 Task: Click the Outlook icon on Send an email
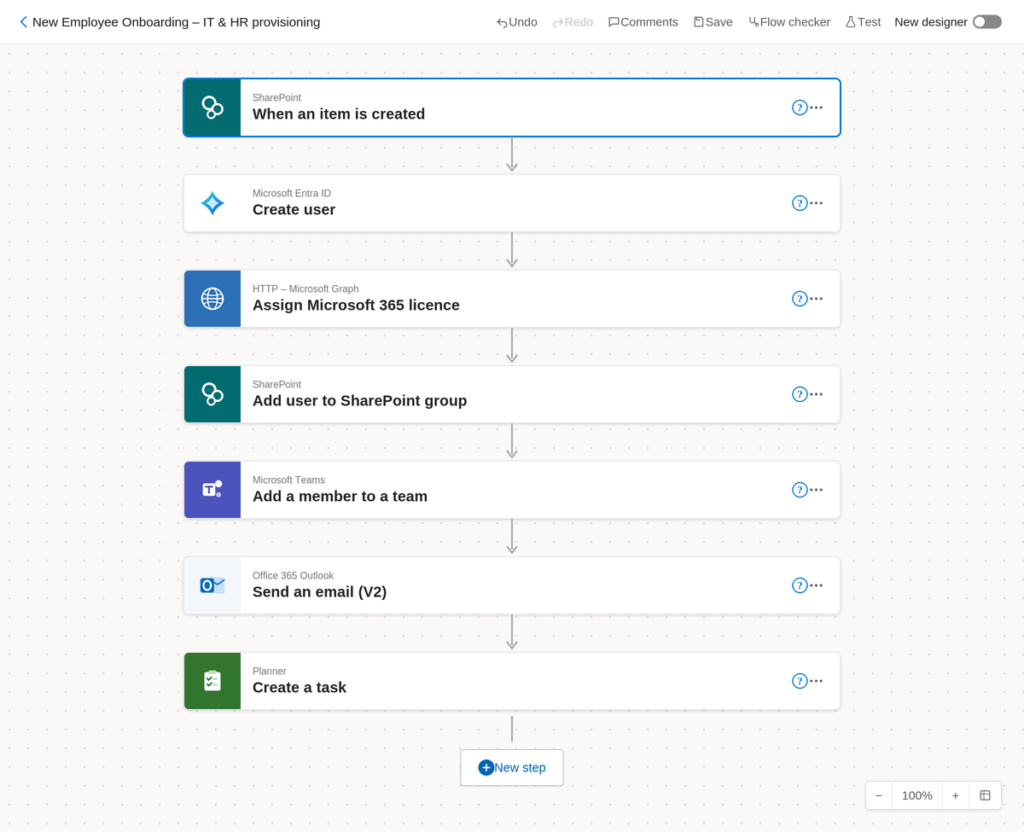(x=212, y=585)
